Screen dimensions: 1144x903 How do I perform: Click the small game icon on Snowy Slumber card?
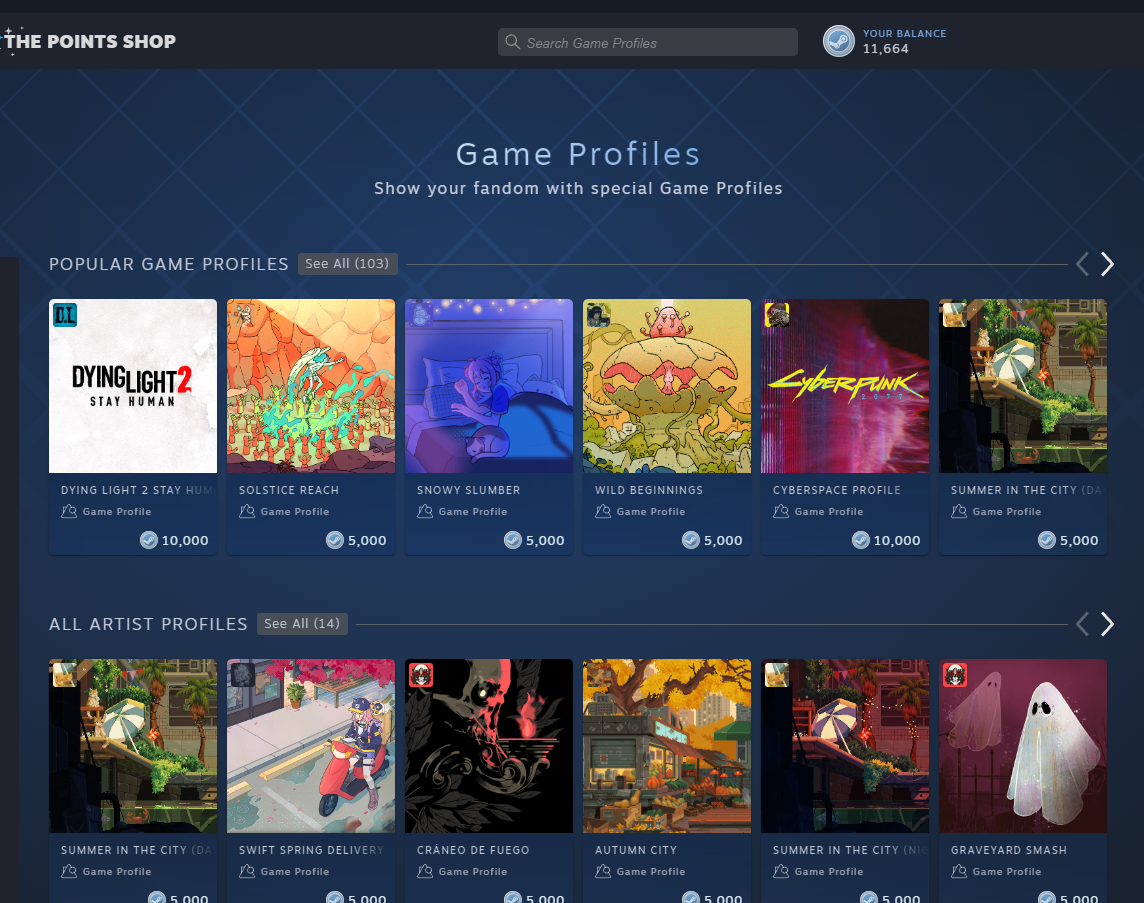pos(421,315)
